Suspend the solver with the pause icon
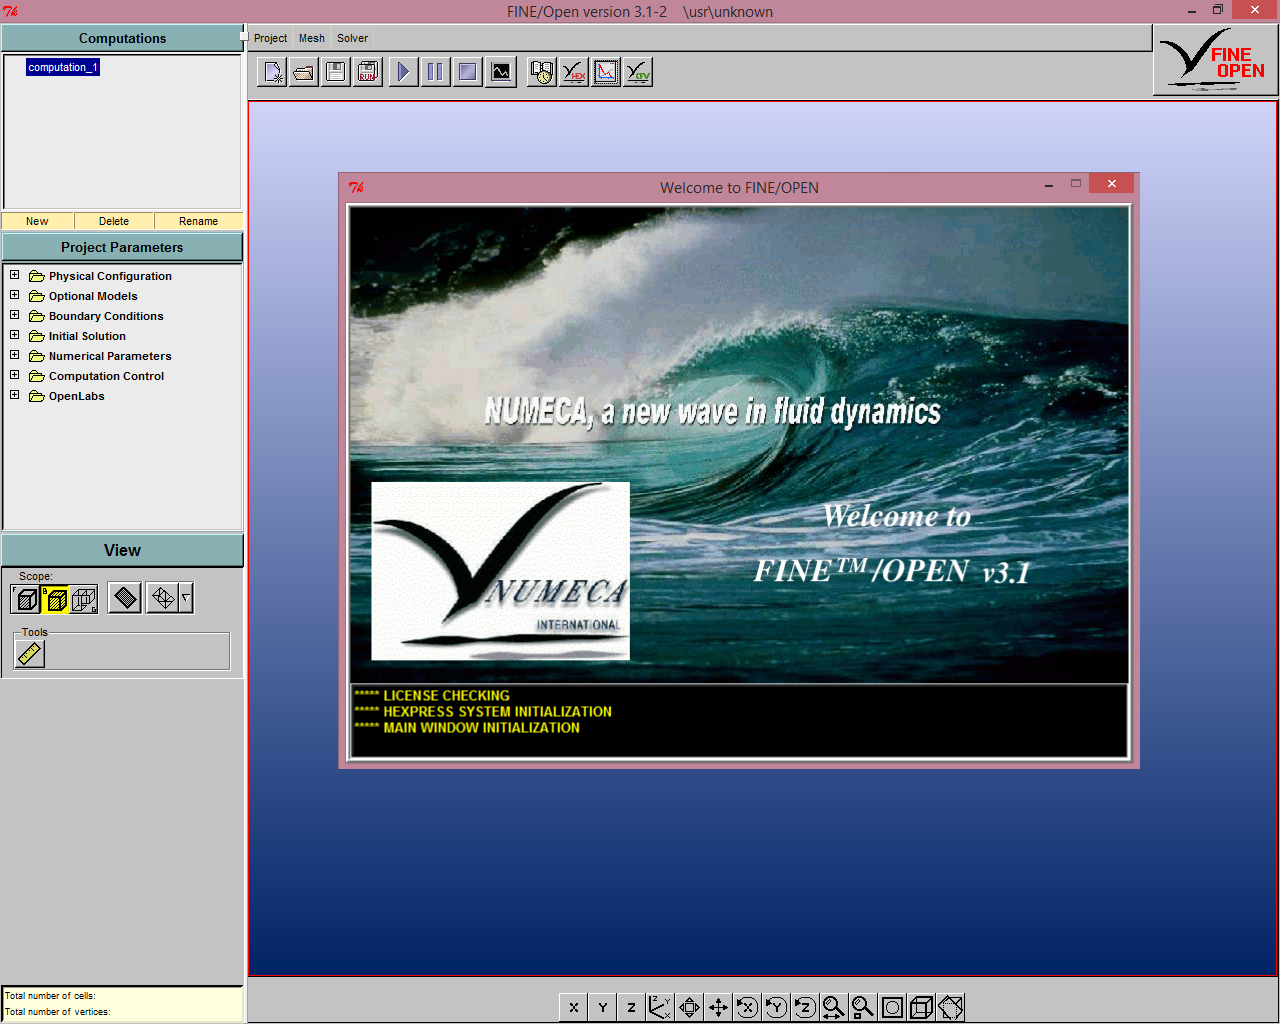Image resolution: width=1280 pixels, height=1024 pixels. (435, 72)
